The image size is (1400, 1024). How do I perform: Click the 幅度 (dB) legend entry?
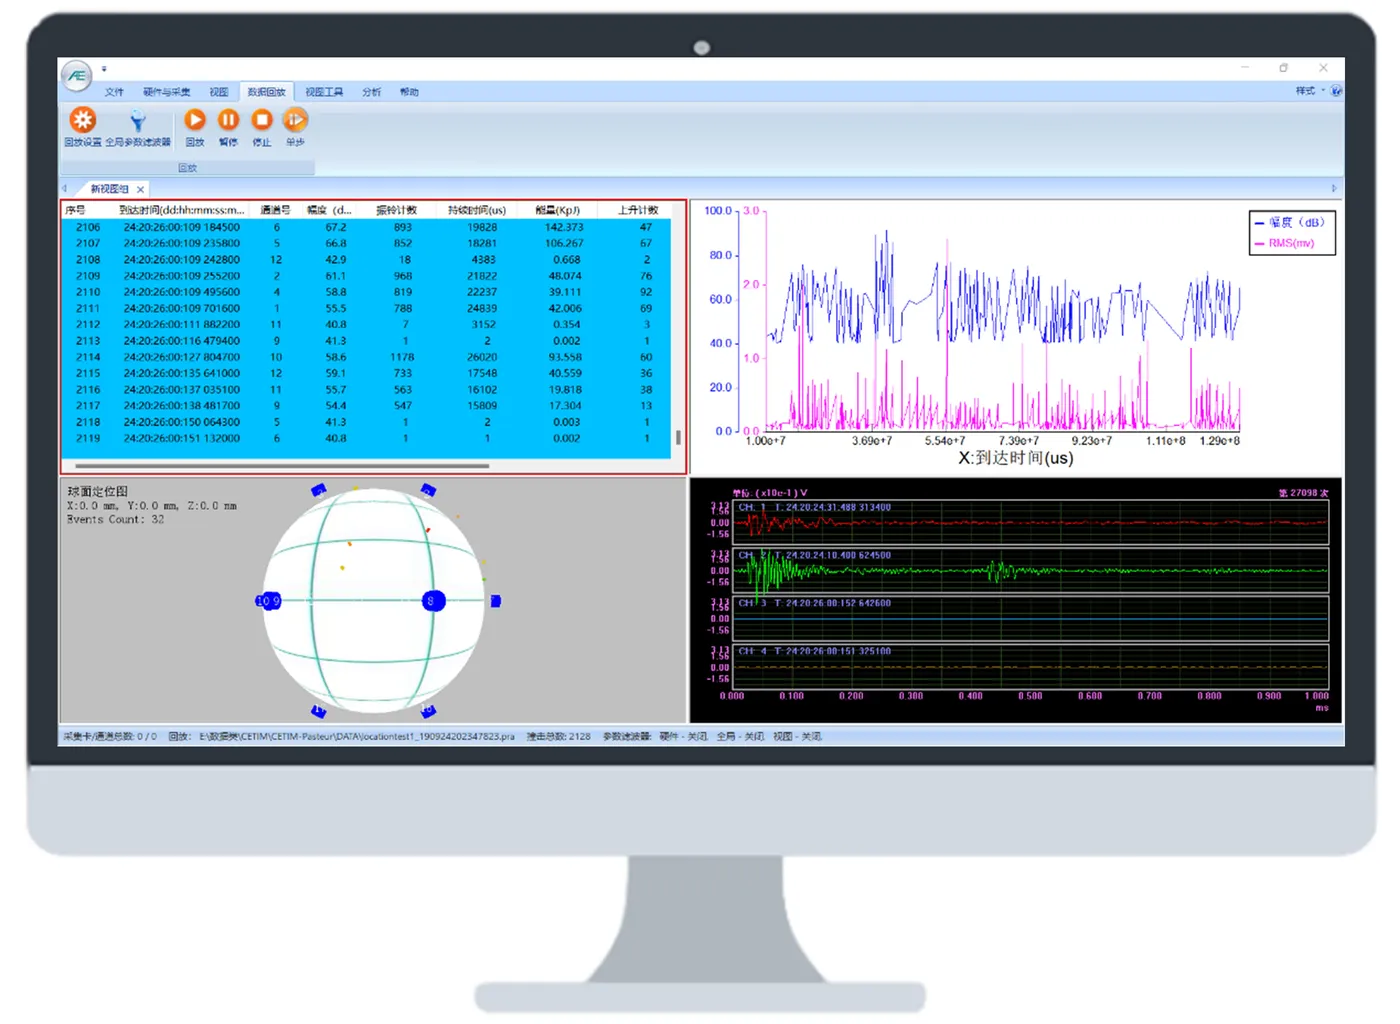[x=1290, y=222]
